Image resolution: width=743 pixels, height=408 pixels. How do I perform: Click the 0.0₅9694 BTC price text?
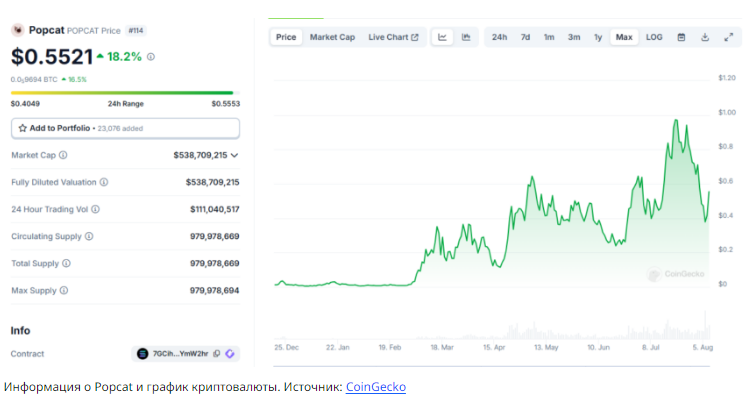point(34,80)
